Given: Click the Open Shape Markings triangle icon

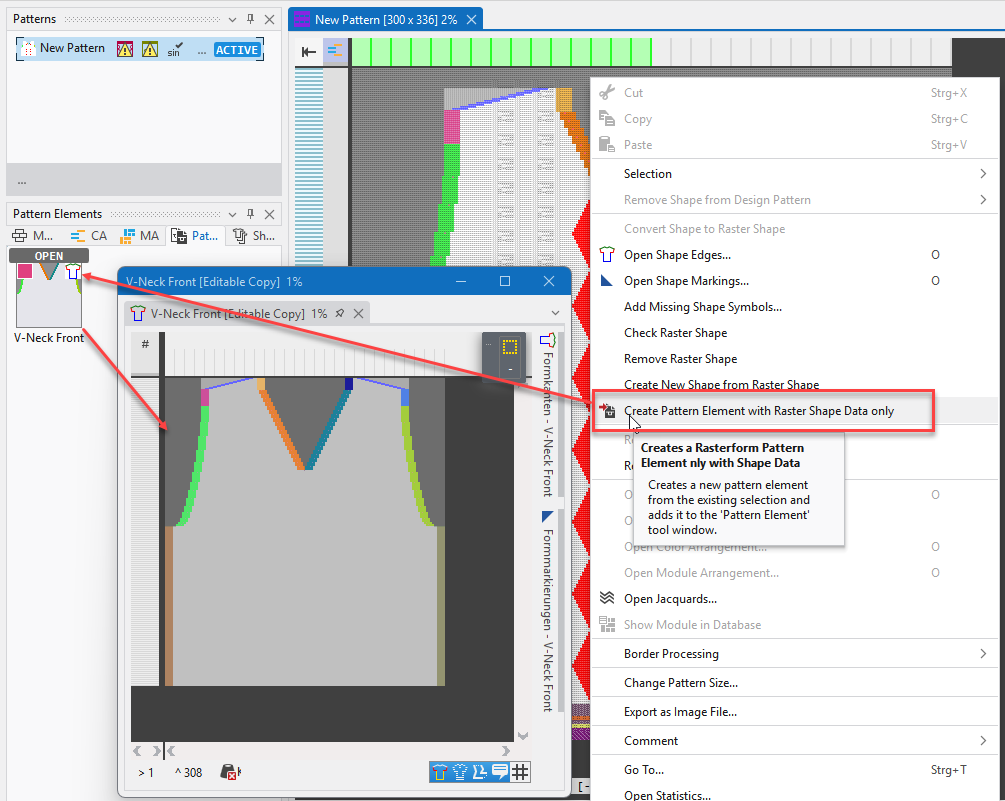Looking at the screenshot, I should click(x=606, y=281).
